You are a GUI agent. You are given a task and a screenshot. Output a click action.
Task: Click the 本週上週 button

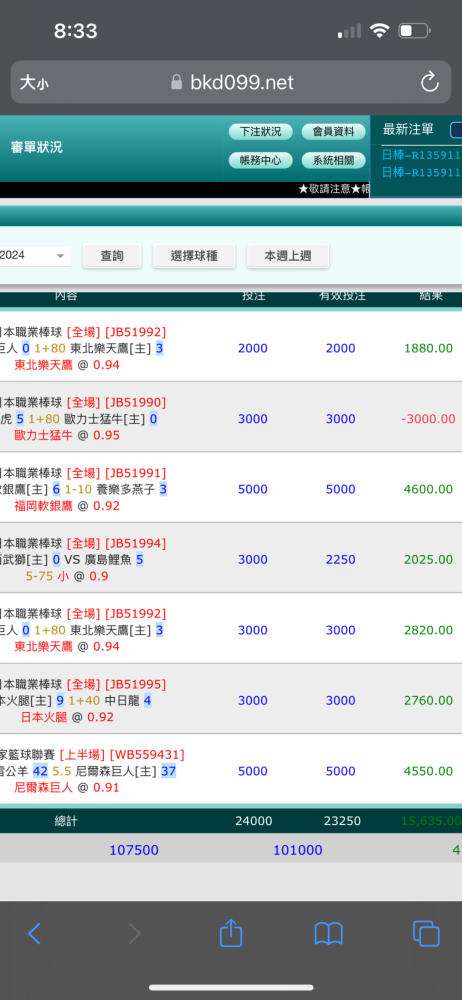pos(288,256)
